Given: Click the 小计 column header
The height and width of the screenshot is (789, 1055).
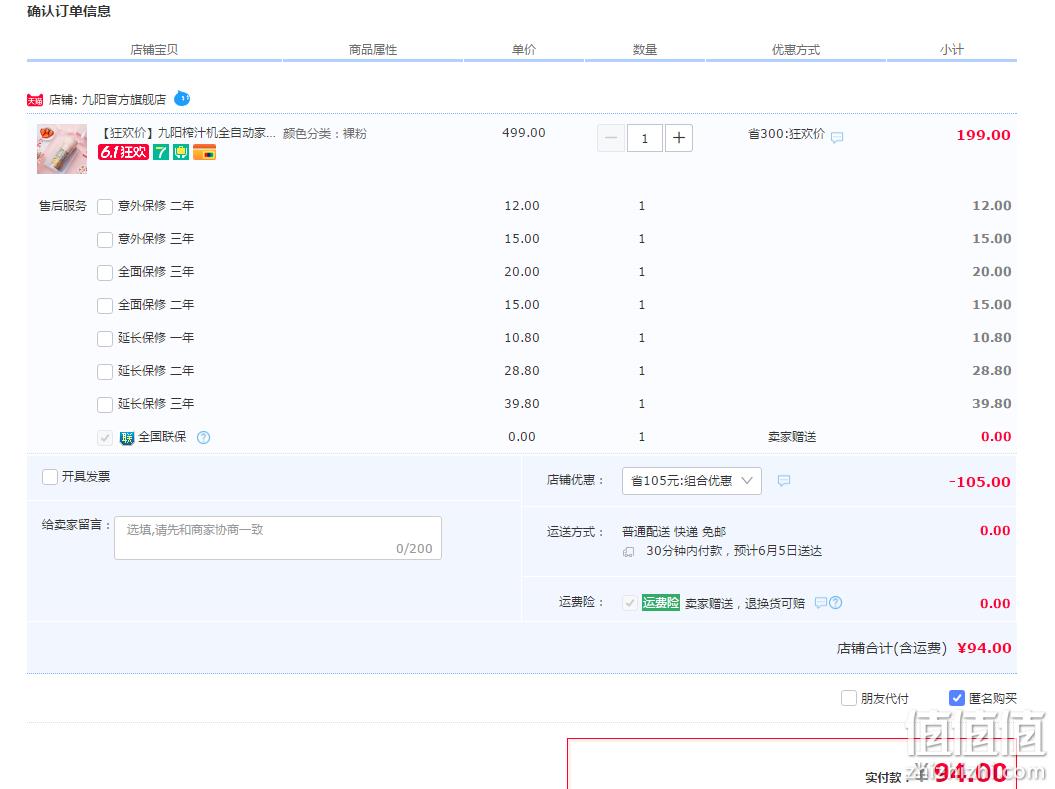Looking at the screenshot, I should coord(952,50).
